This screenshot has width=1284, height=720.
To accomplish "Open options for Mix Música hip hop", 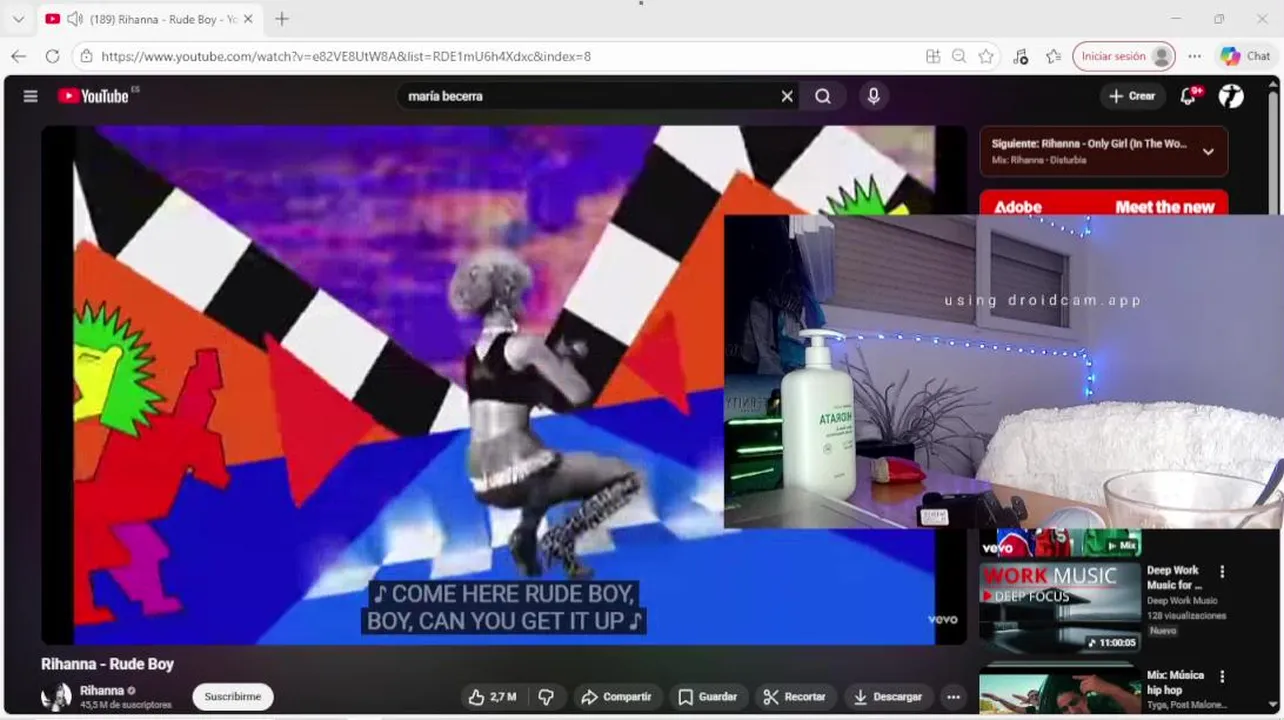I will (x=1221, y=677).
